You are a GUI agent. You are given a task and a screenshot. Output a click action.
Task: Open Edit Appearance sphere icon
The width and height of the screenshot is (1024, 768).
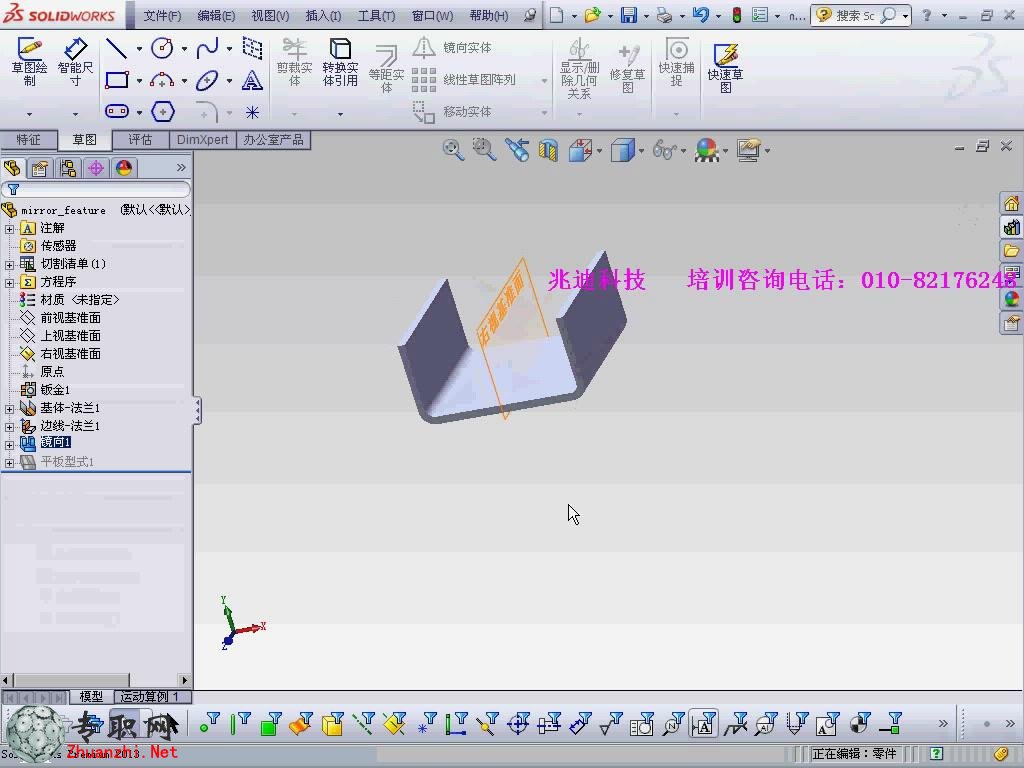coord(707,151)
